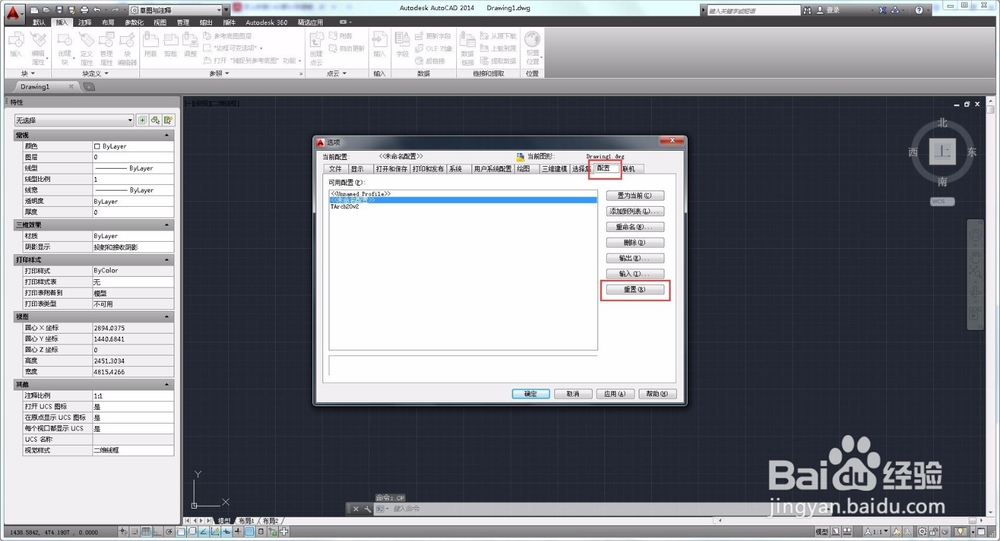Click the Open file icon in quick access toolbar

(47, 10)
